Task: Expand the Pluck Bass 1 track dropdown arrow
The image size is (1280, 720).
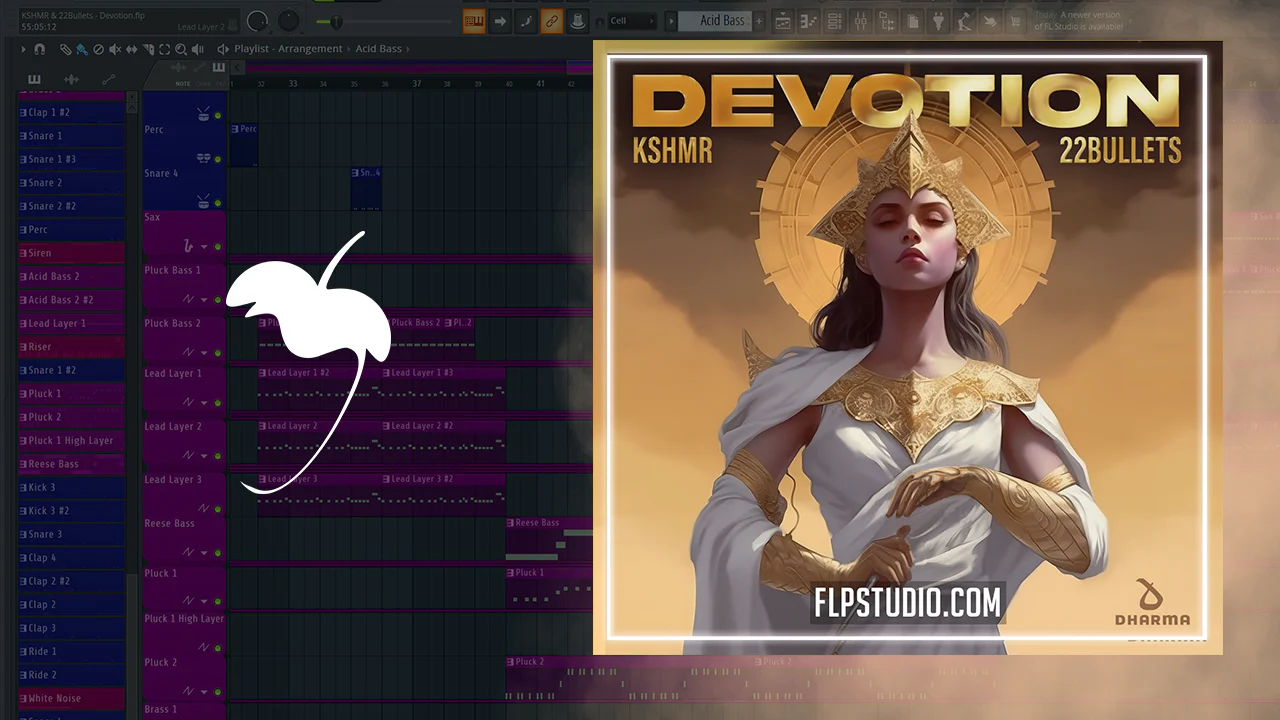Action: (205, 300)
